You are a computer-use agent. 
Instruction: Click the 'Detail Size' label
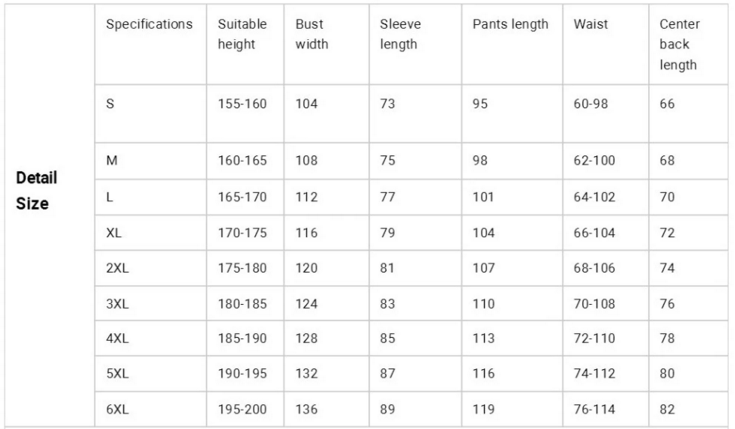(36, 190)
